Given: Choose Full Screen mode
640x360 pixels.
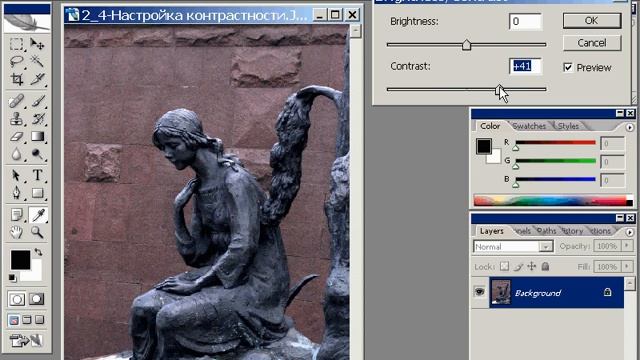Looking at the screenshot, I should pos(40,320).
